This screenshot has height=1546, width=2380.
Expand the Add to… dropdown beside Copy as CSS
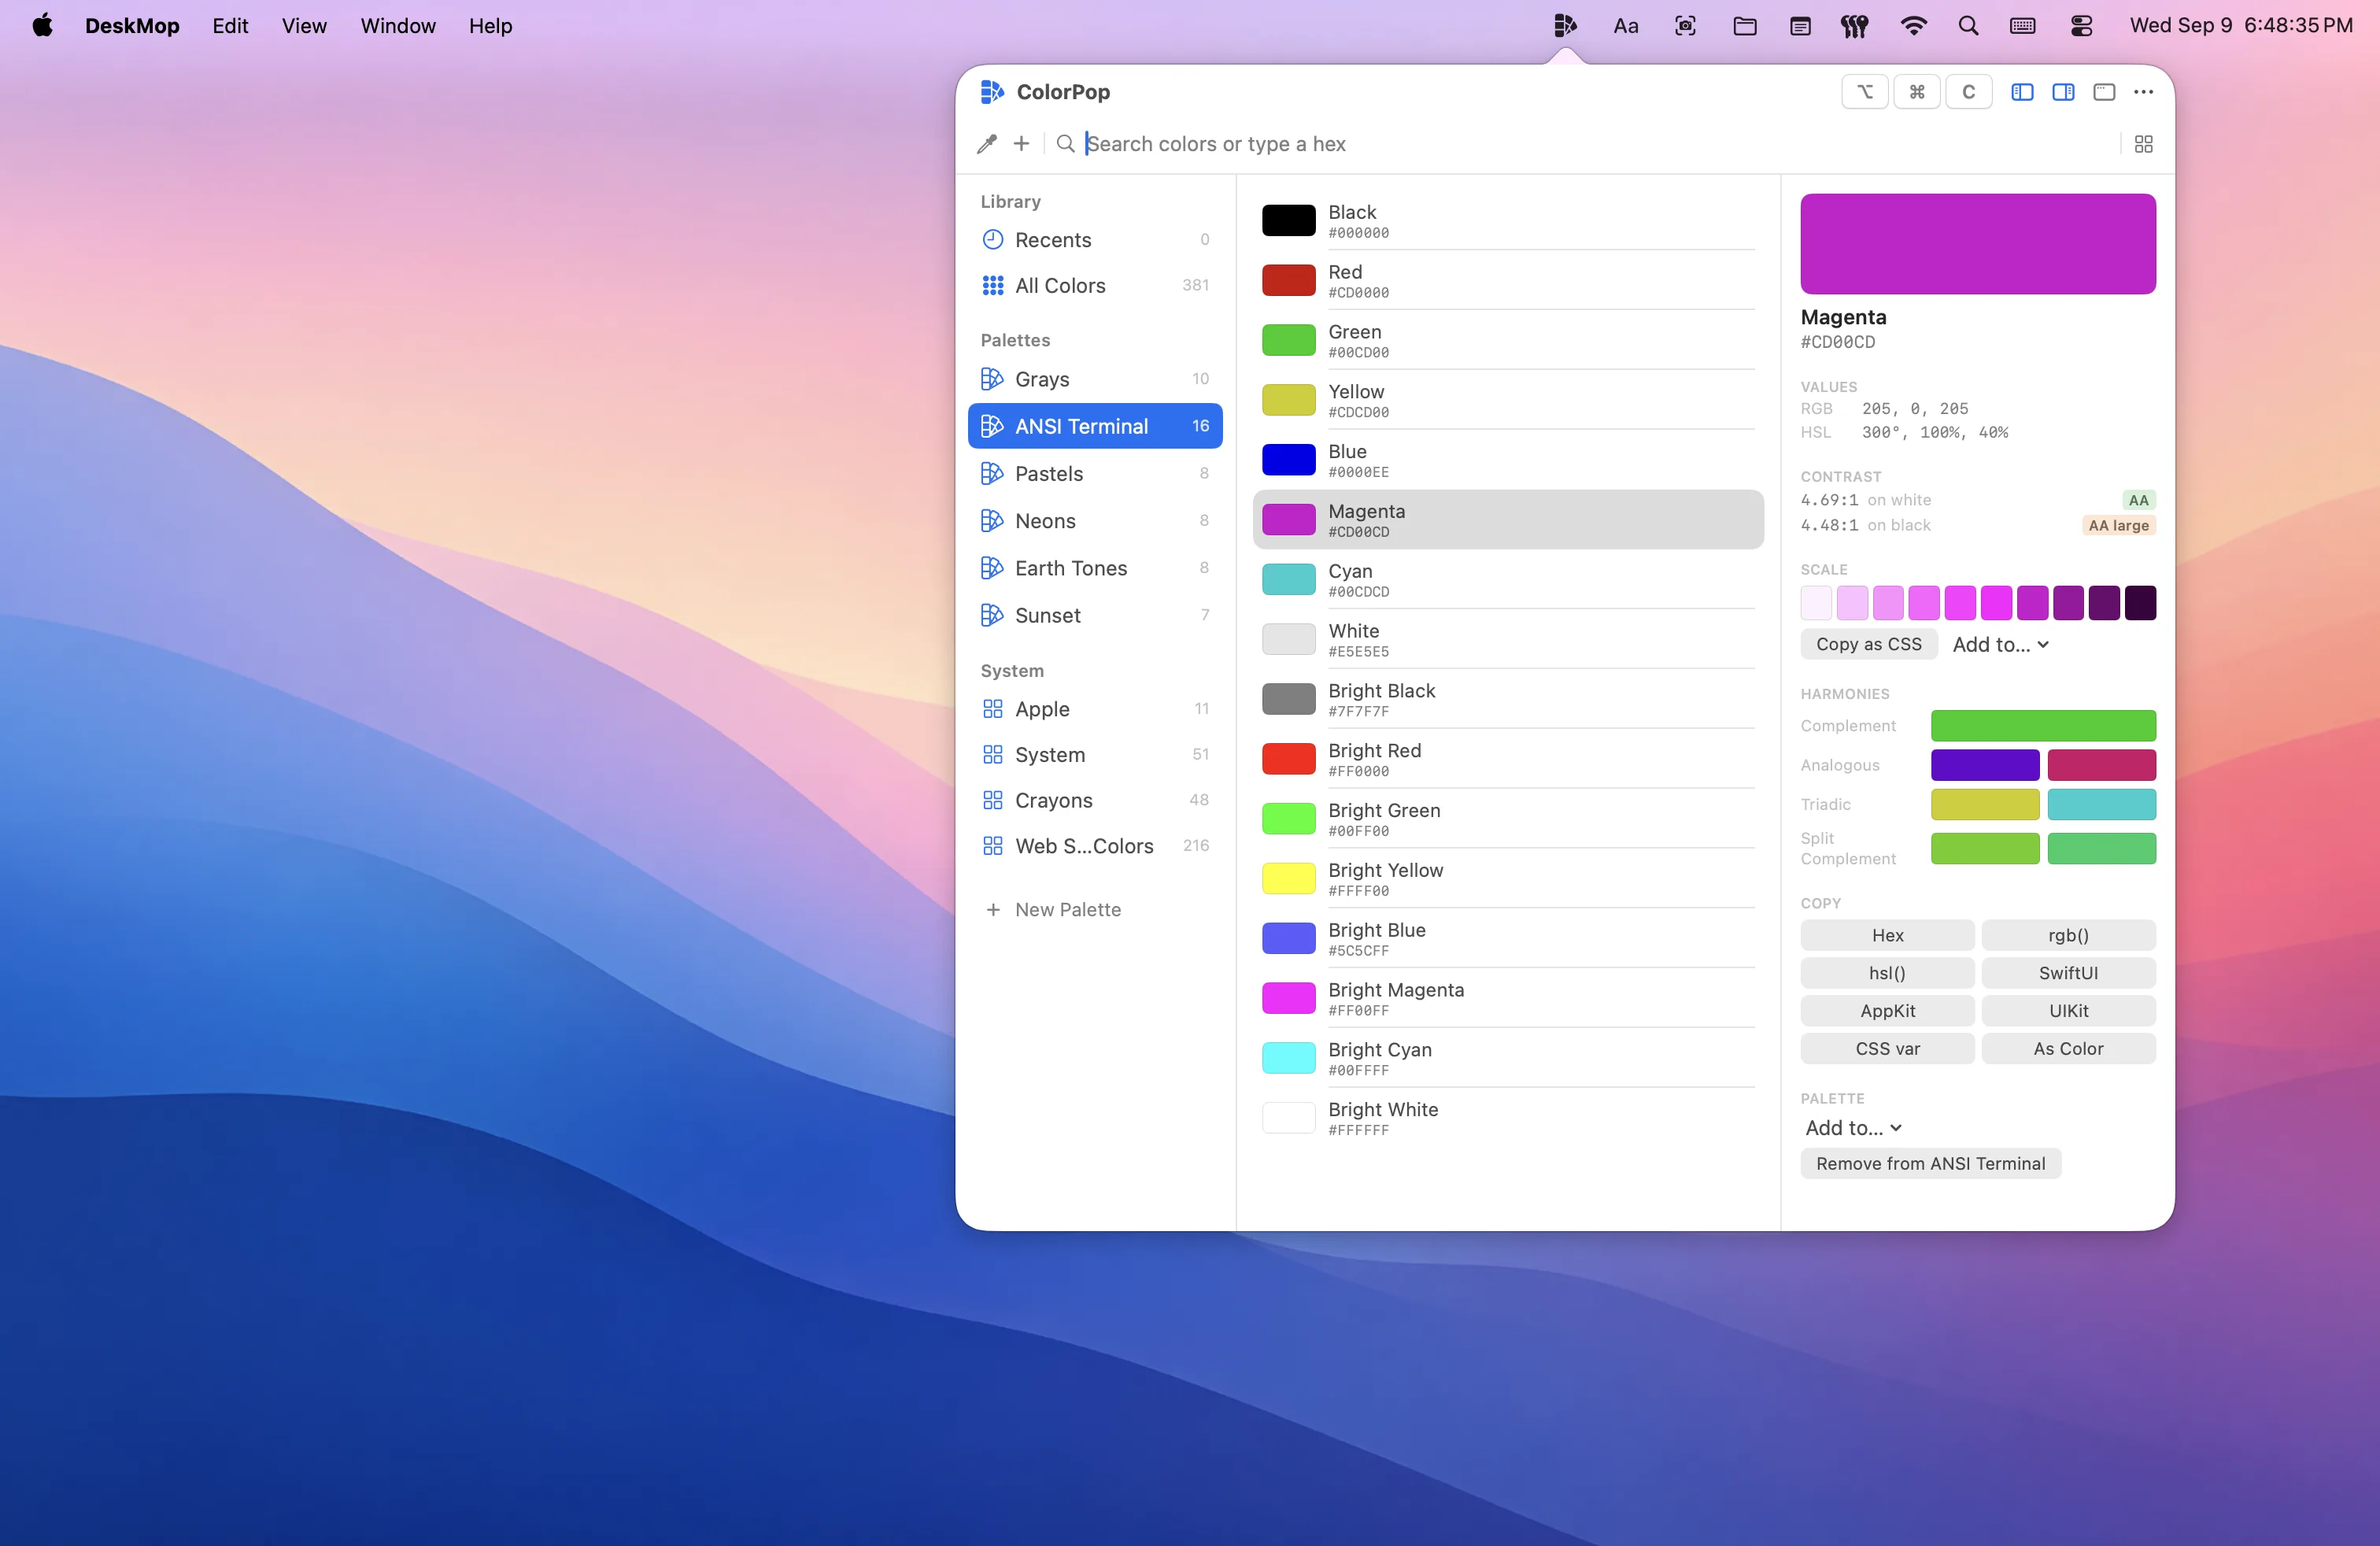pyautogui.click(x=2000, y=645)
